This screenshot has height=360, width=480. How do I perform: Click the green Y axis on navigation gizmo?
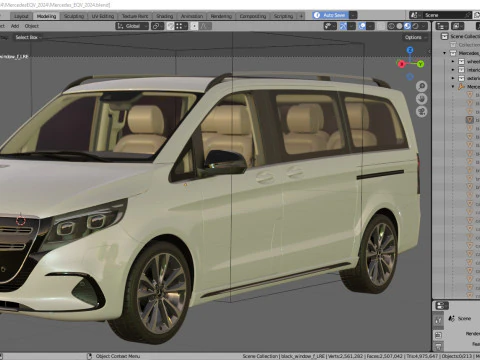[x=420, y=63]
